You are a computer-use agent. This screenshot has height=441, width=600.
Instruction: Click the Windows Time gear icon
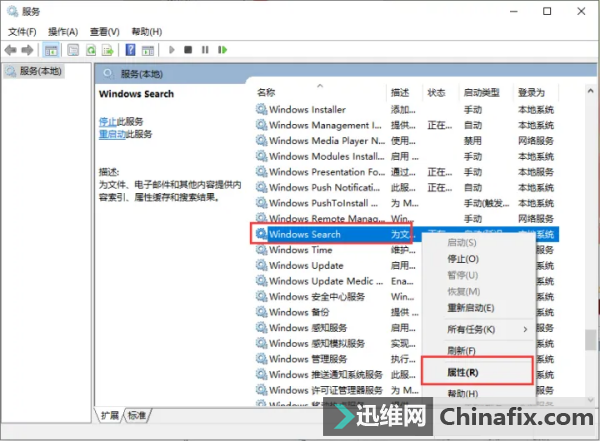[261, 250]
